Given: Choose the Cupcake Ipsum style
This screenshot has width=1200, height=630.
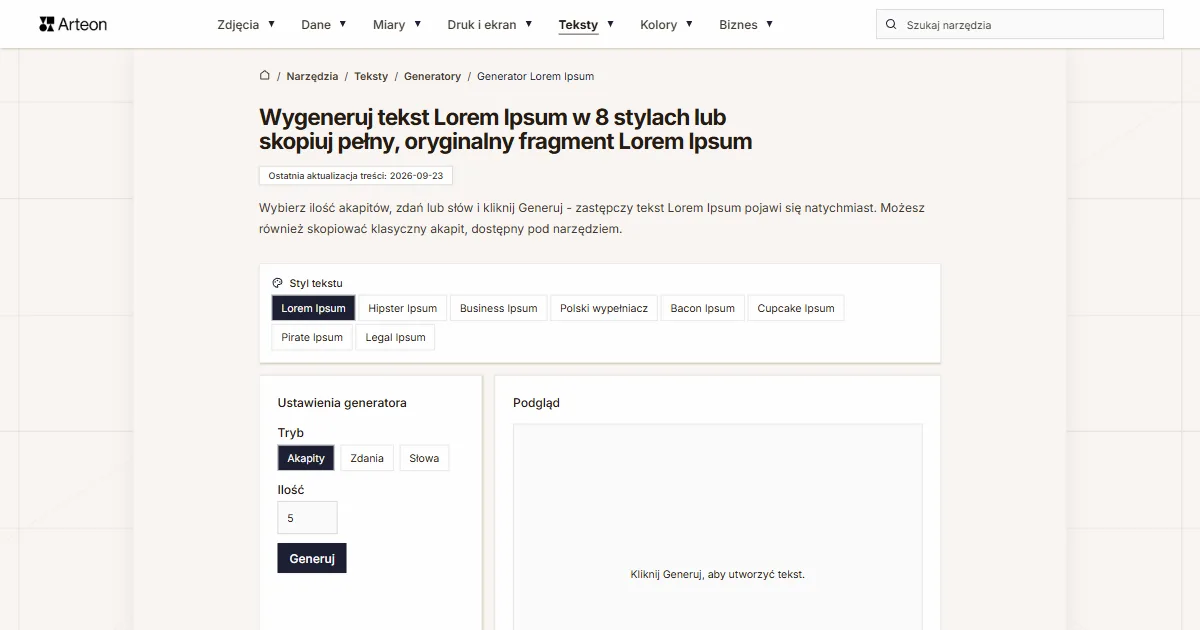Looking at the screenshot, I should click(796, 308).
